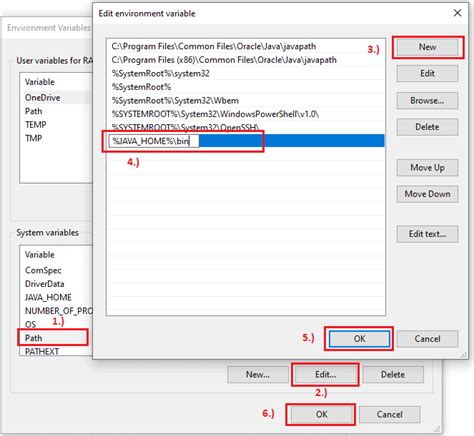
Task: Click Cancel in Environment Variables window
Action: coord(389,414)
